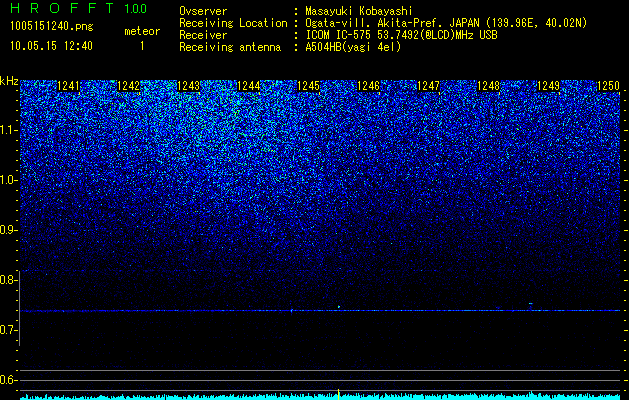Click the Receiving Location label

pyautogui.click(x=233, y=23)
